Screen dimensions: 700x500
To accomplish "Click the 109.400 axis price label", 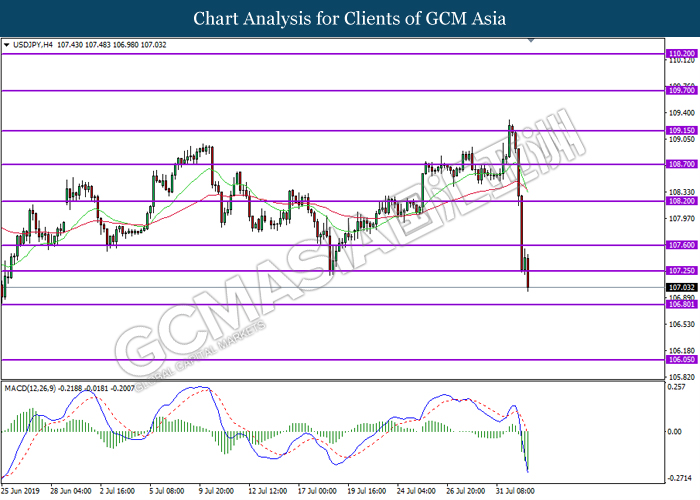I will tap(682, 113).
